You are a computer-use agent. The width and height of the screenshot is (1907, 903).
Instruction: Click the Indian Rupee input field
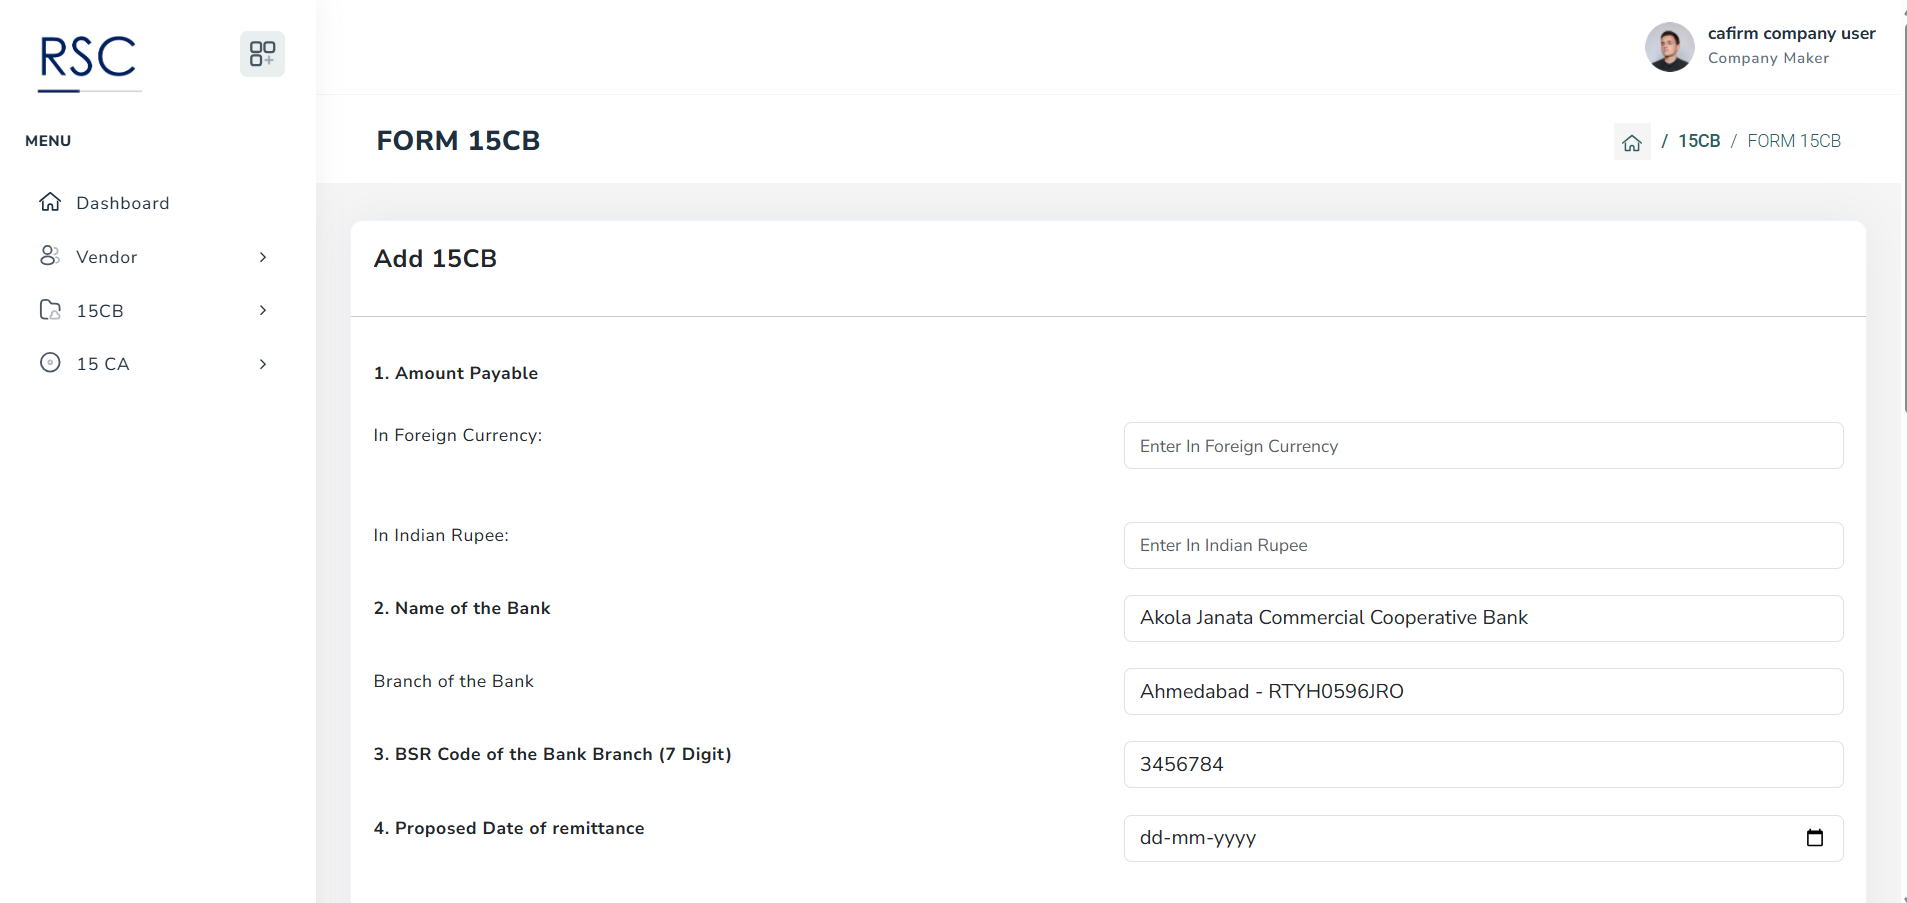pyautogui.click(x=1482, y=545)
